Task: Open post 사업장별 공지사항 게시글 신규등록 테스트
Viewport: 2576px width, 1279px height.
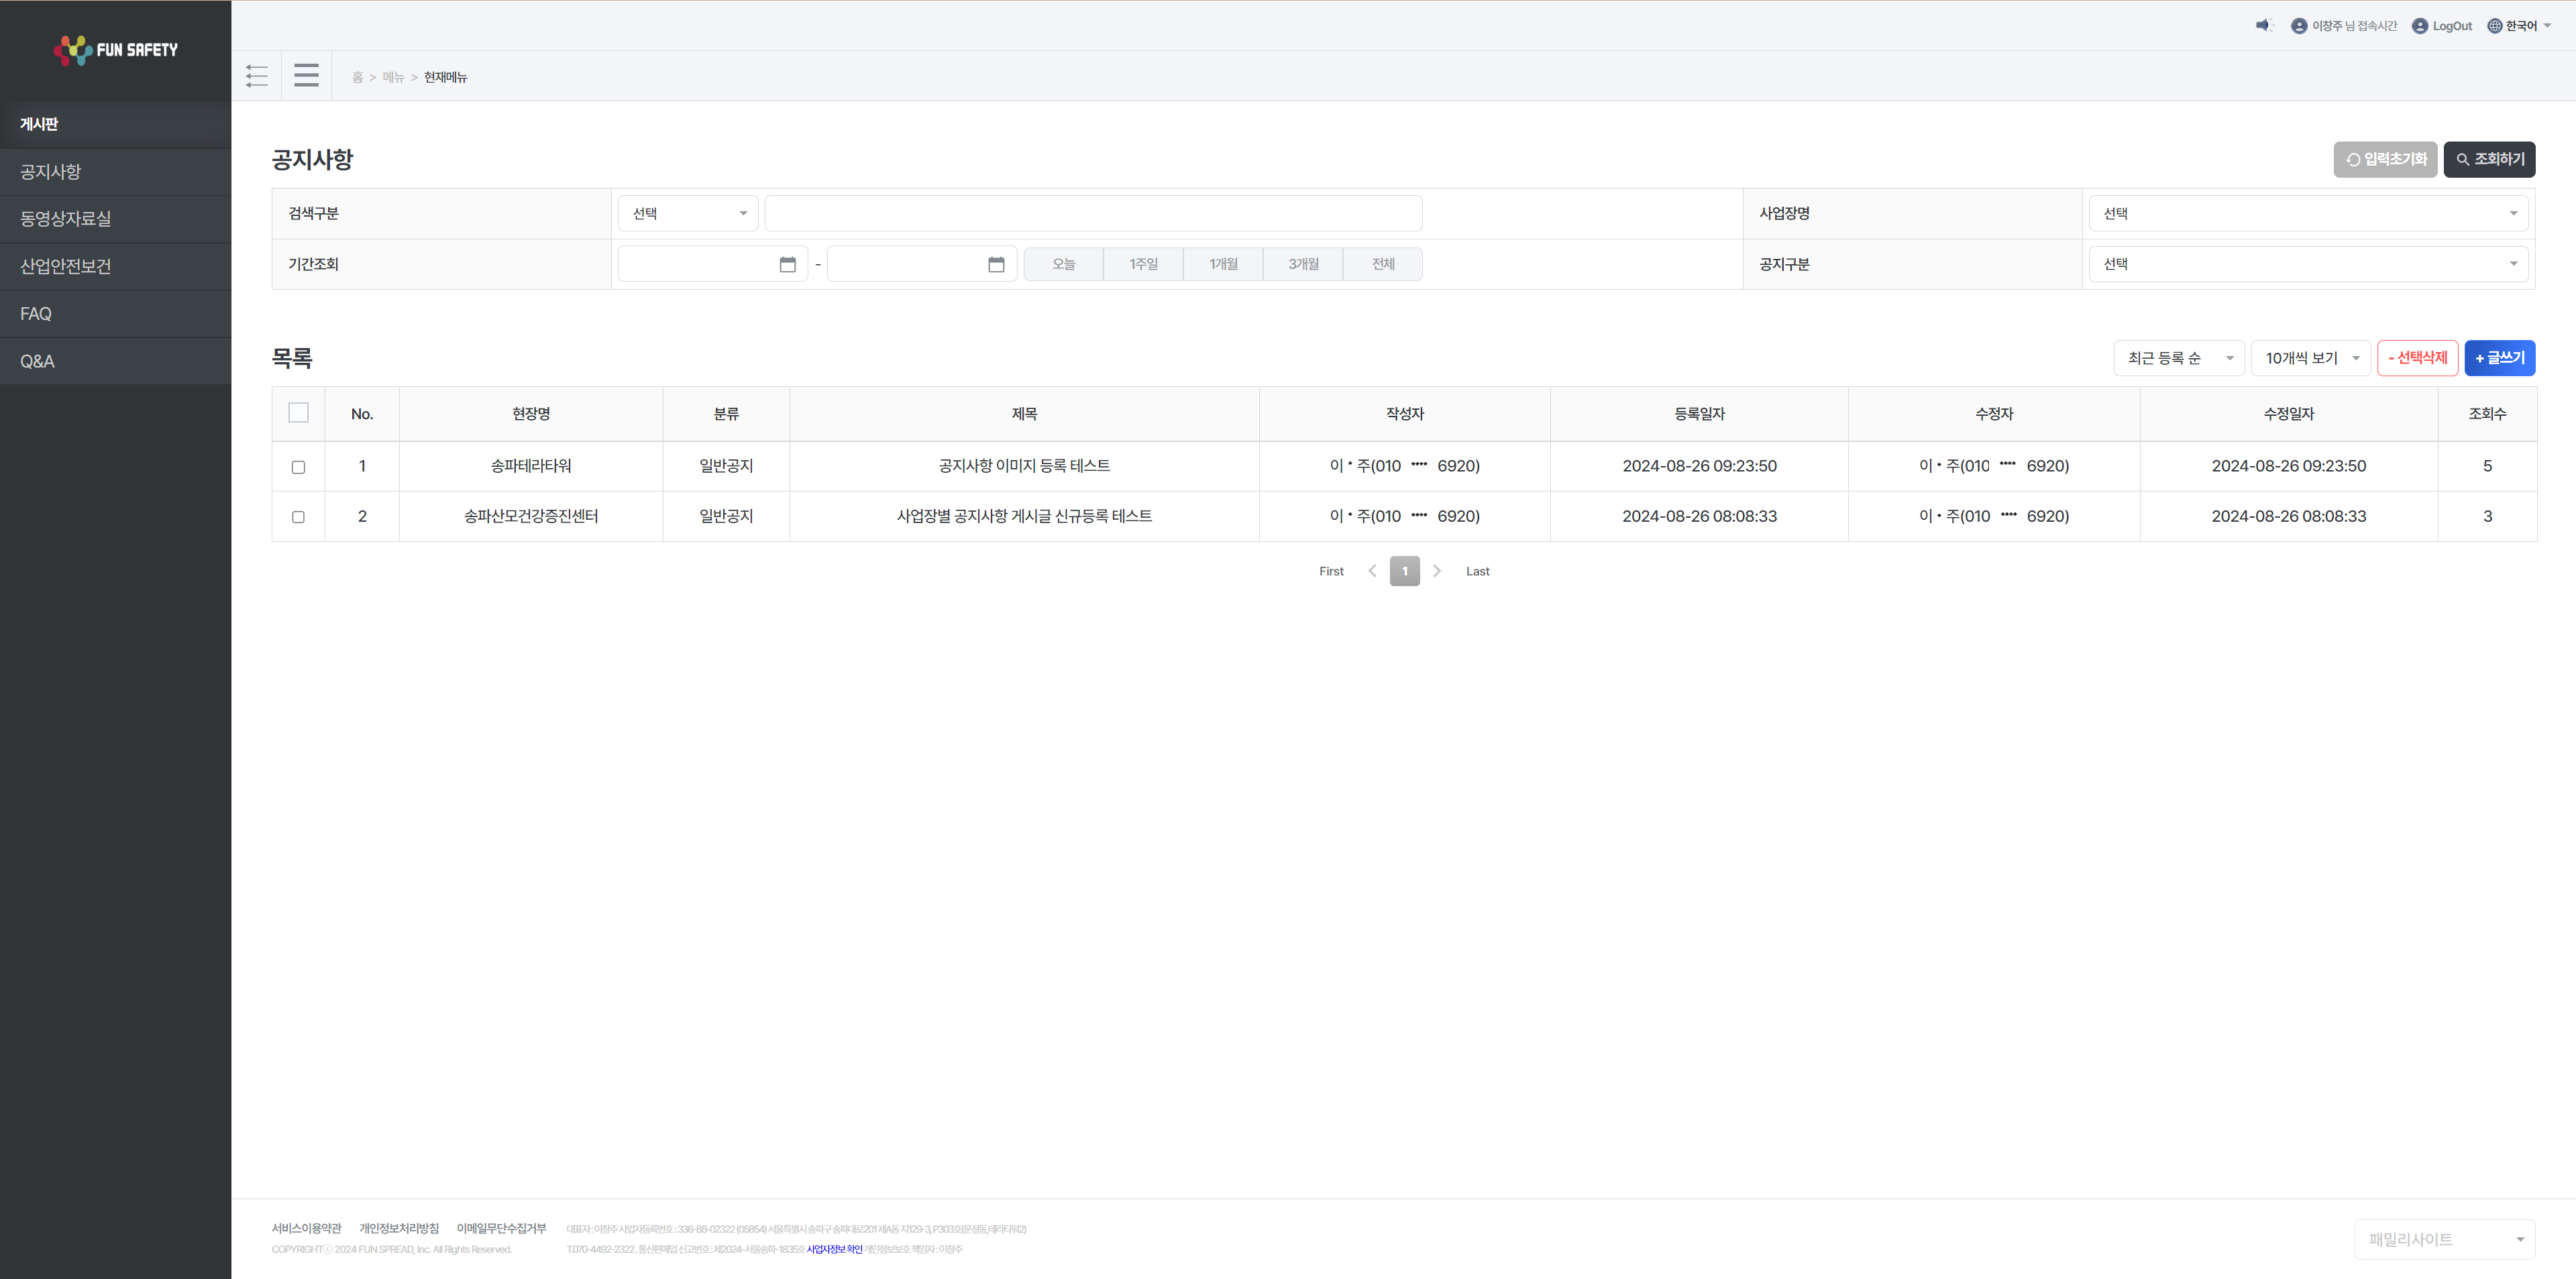Action: click(1024, 516)
